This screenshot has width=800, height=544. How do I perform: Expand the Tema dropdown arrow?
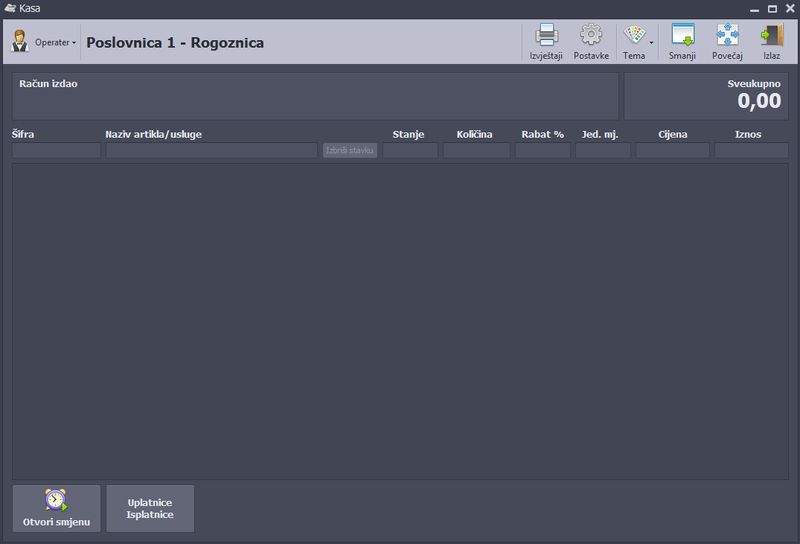click(651, 43)
